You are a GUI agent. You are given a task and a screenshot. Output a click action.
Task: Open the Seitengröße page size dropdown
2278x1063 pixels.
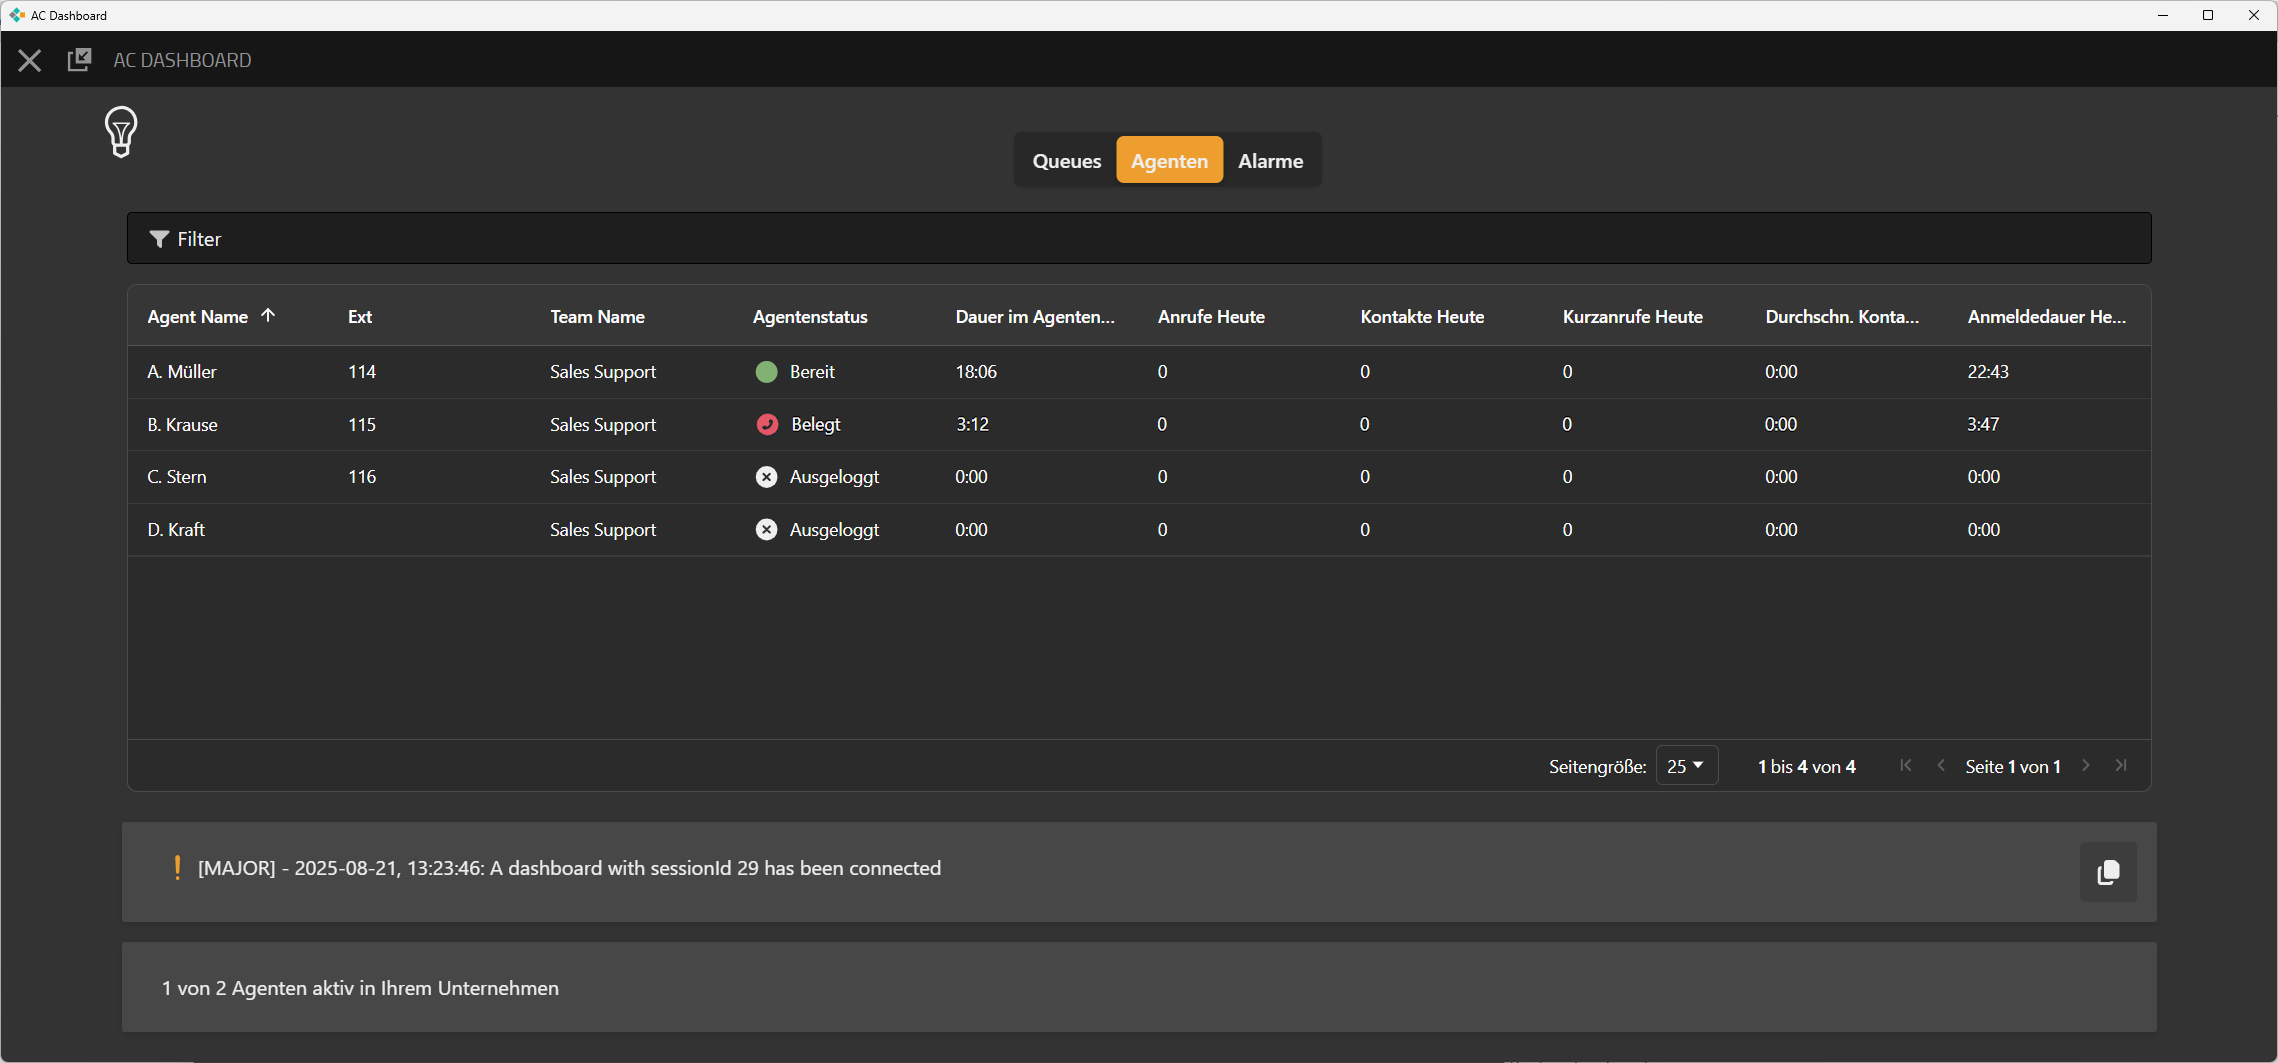pyautogui.click(x=1686, y=766)
